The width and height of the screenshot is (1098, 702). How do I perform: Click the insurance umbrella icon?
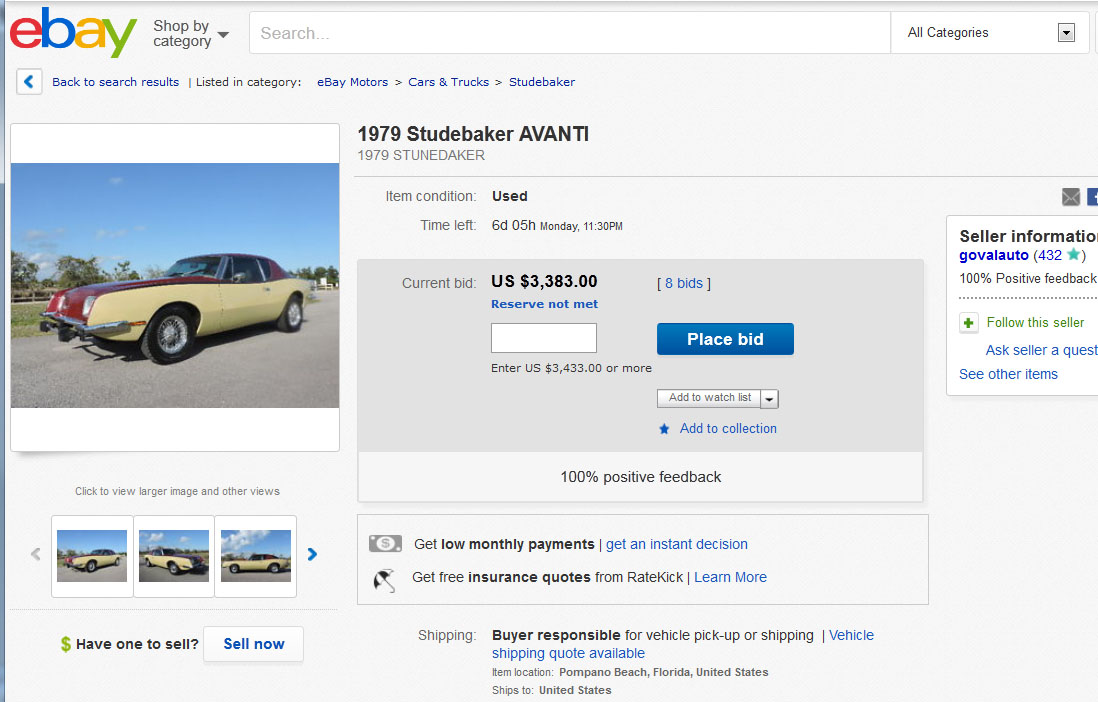(384, 578)
